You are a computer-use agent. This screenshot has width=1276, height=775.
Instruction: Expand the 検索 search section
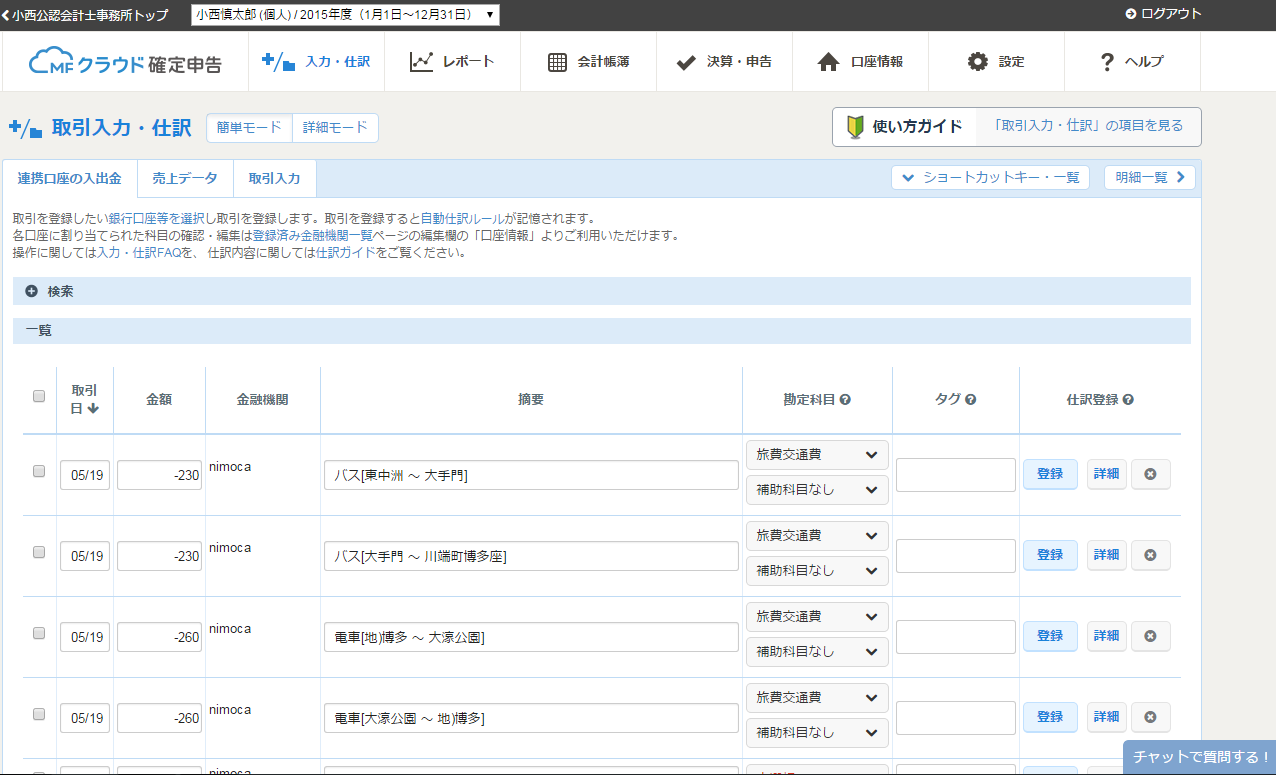[x=32, y=291]
